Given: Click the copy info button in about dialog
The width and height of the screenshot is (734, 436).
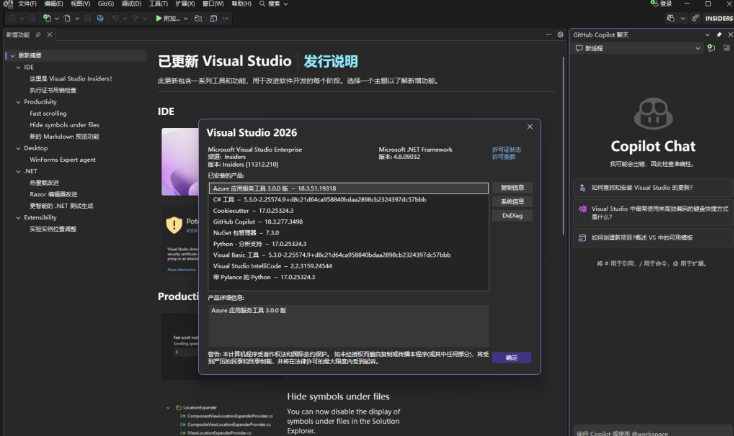Looking at the screenshot, I should point(512,188).
